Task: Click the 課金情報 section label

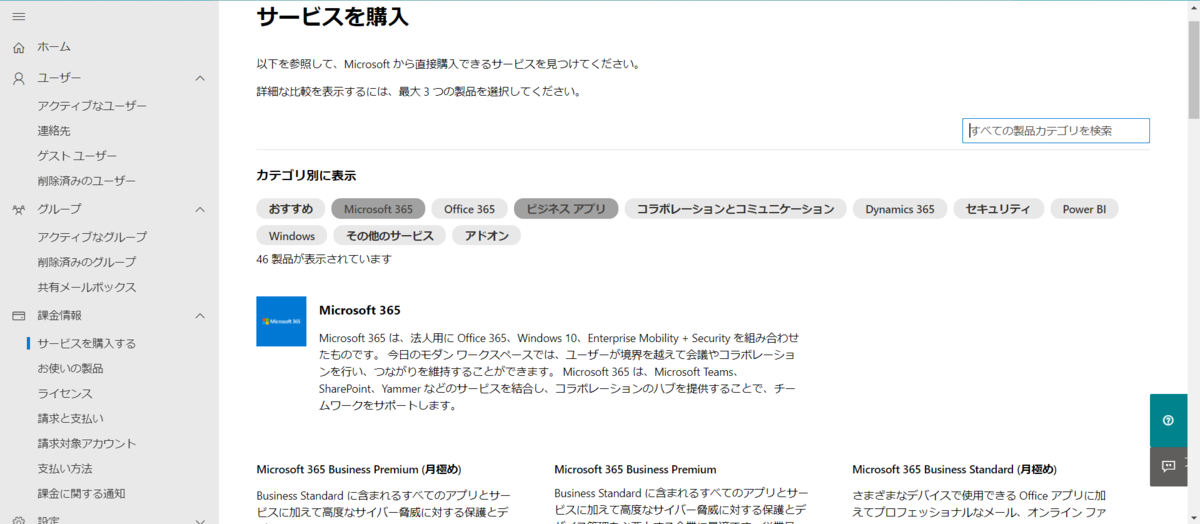Action: [59, 315]
